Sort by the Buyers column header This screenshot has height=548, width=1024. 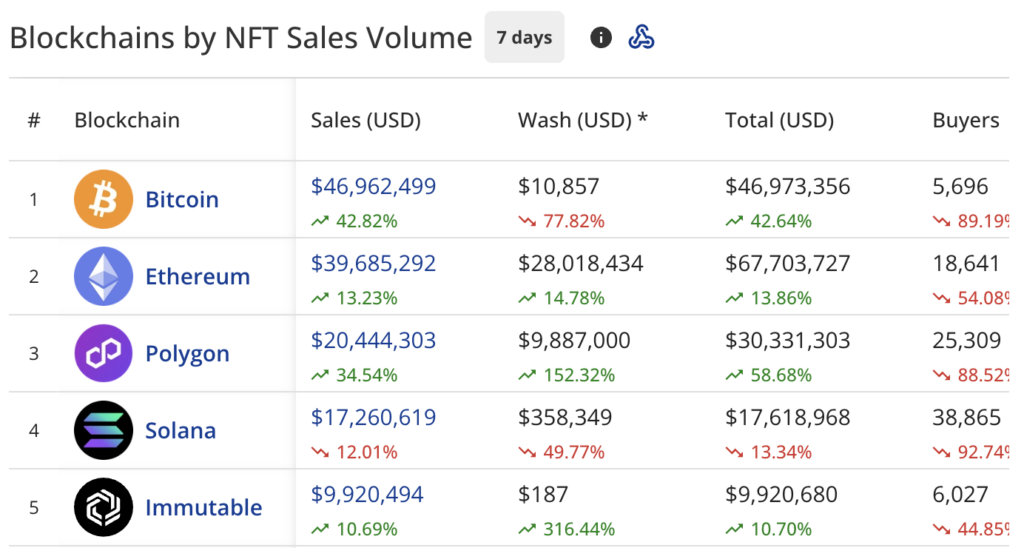pyautogui.click(x=966, y=121)
